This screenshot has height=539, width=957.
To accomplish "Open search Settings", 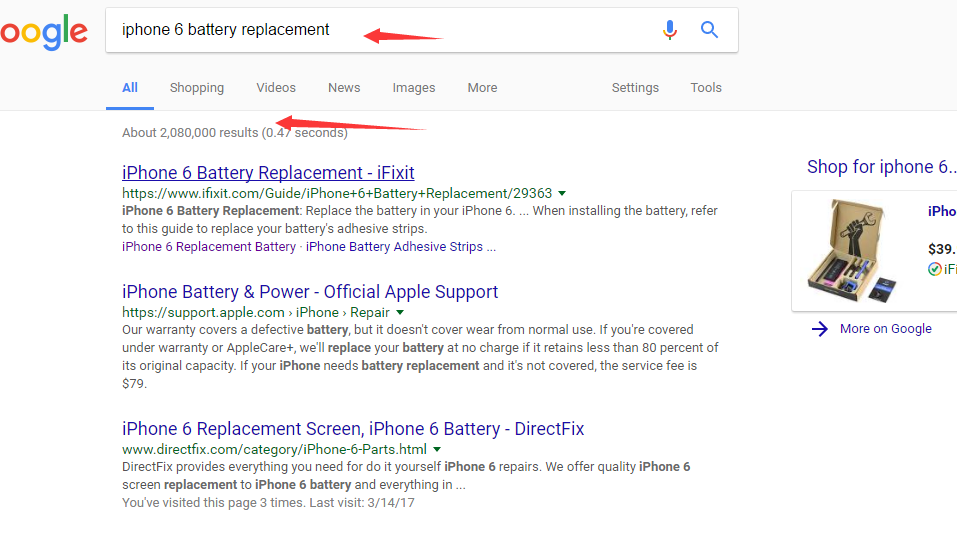I will [x=635, y=88].
